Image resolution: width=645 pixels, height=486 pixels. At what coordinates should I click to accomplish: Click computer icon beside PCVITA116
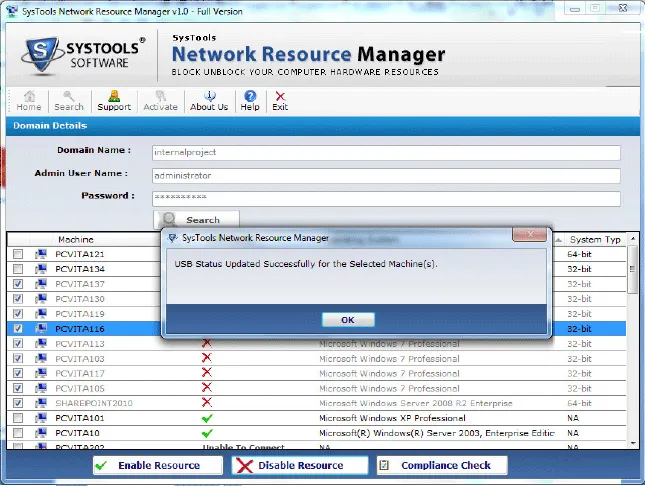point(41,328)
